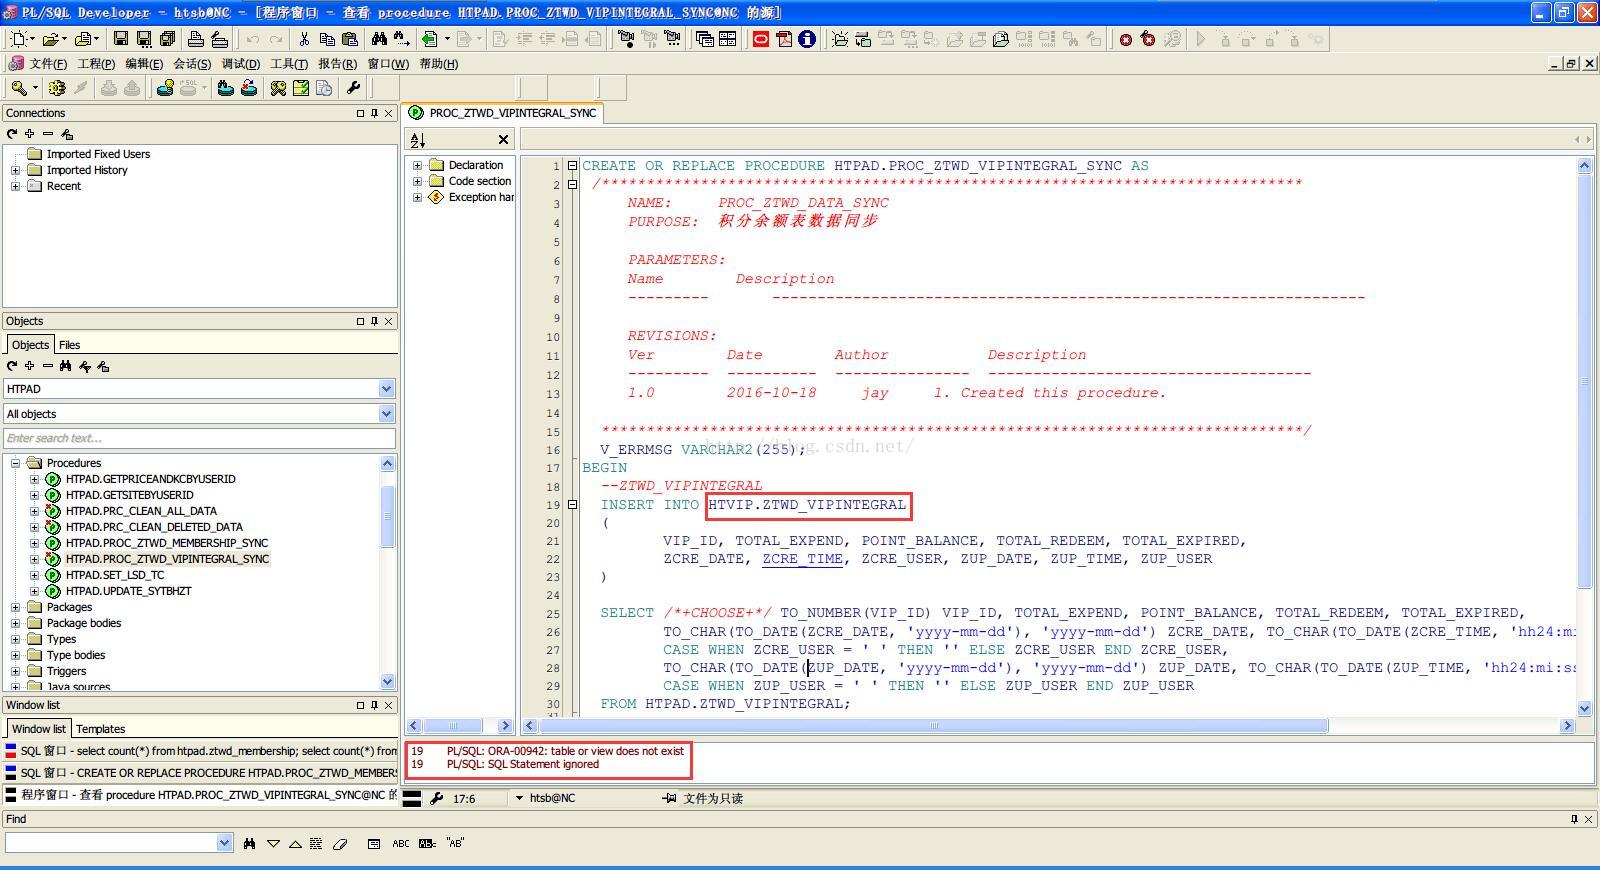1600x870 pixels.
Task: Toggle the quoted "AB" regular expression option
Action: pos(455,844)
